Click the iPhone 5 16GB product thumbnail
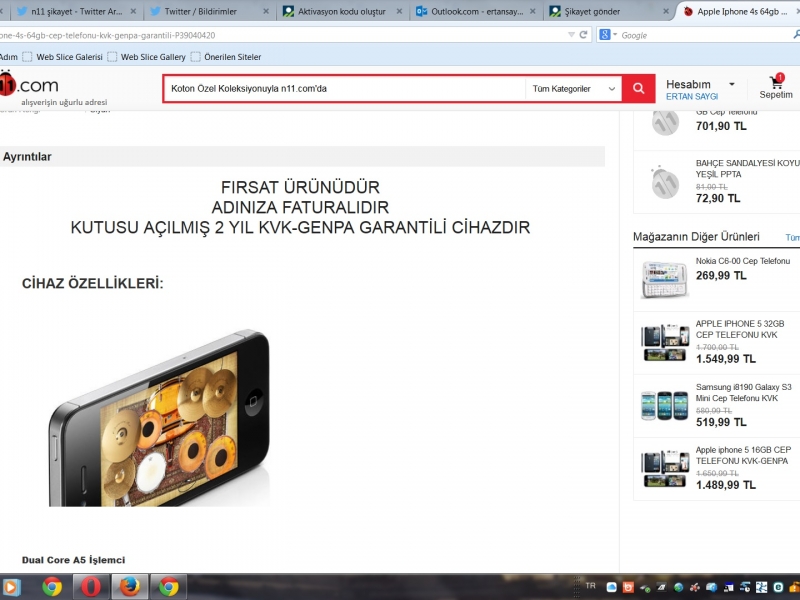This screenshot has height=600, width=800. (665, 468)
